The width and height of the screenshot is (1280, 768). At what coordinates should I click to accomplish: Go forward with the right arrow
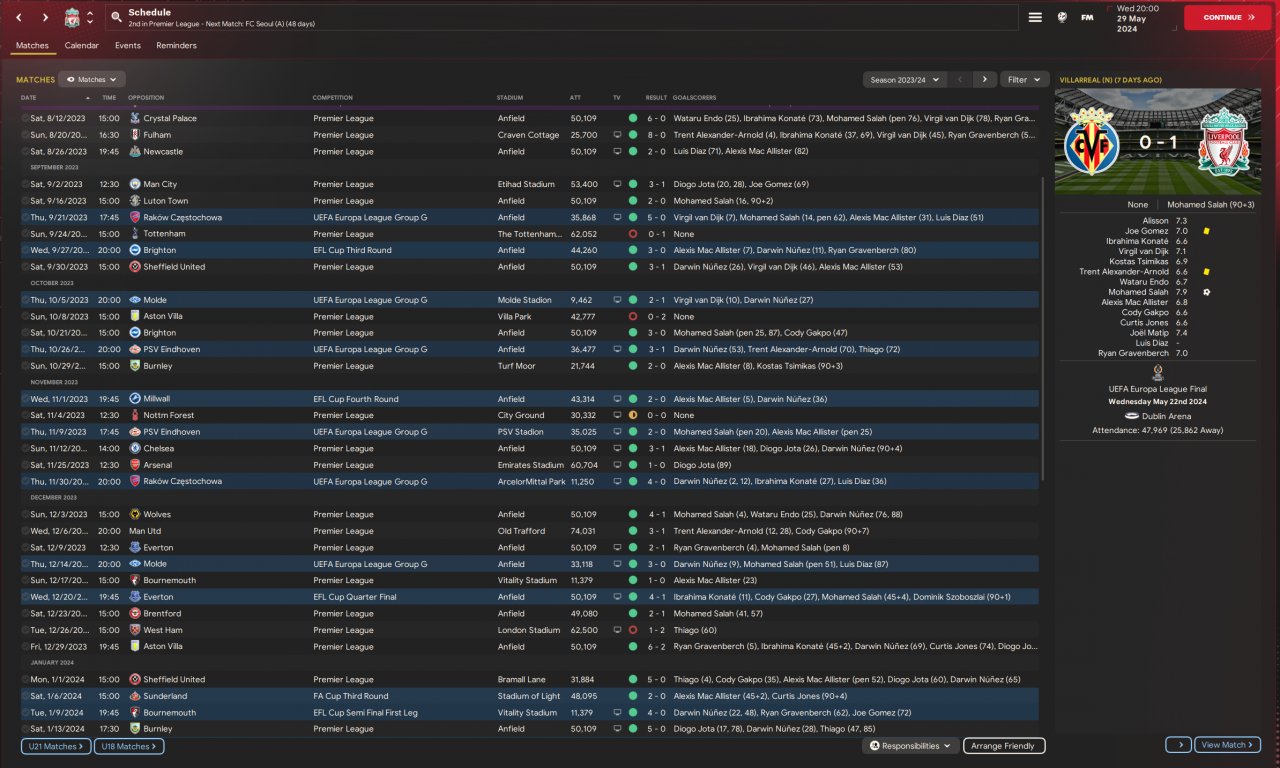coord(45,17)
